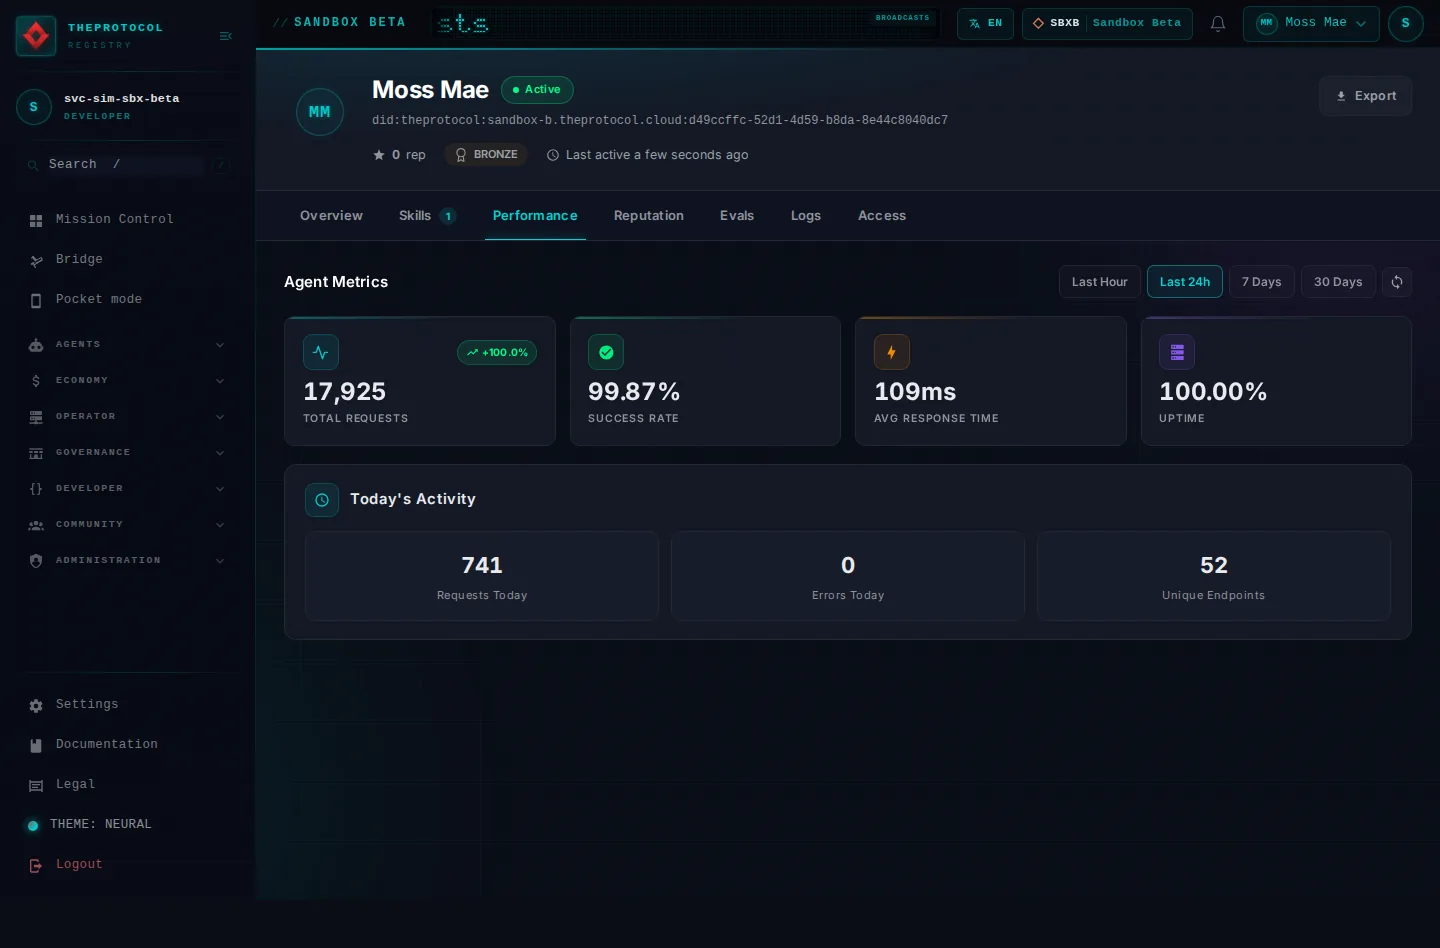Open the Legal sidebar link
This screenshot has width=1440, height=948.
click(x=127, y=785)
